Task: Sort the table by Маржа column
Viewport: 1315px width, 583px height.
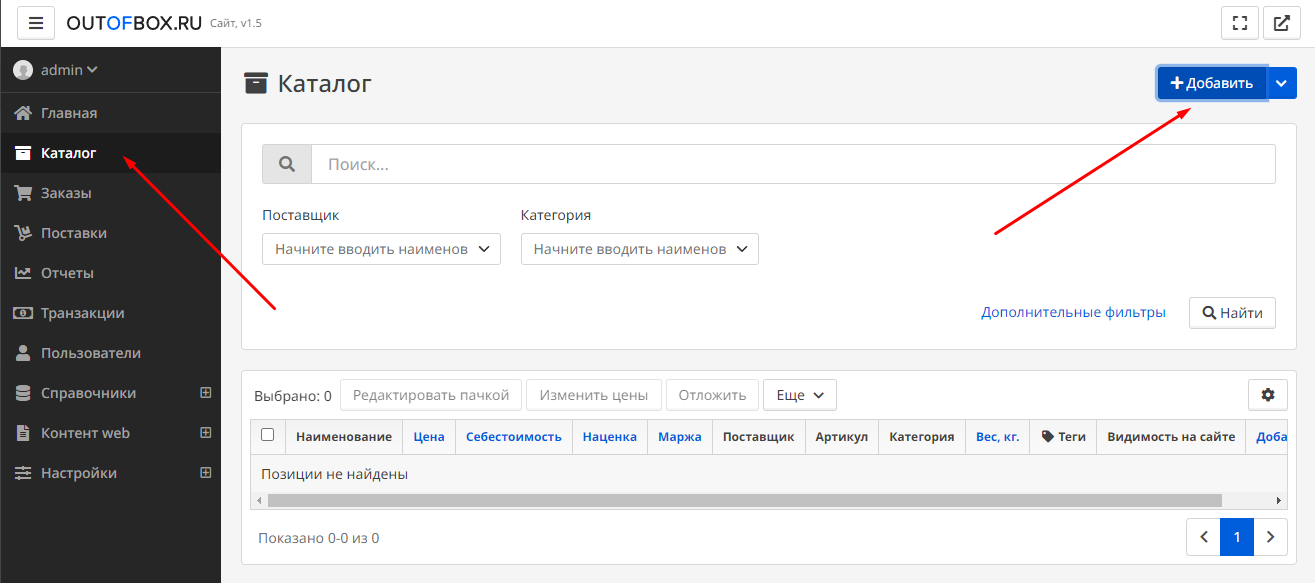Action: 680,437
